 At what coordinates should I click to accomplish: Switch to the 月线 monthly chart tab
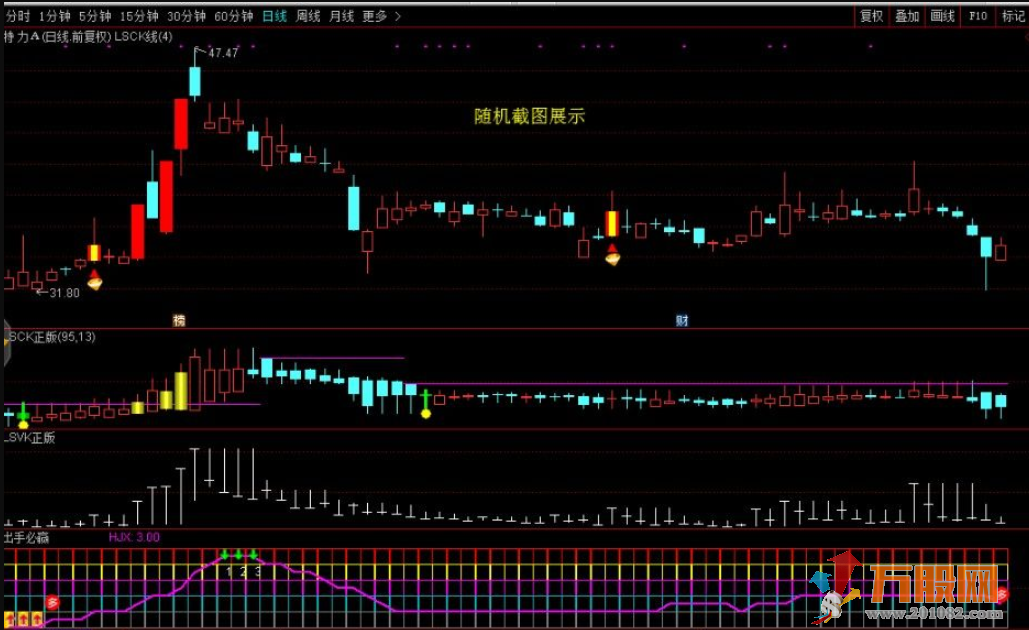pos(341,16)
